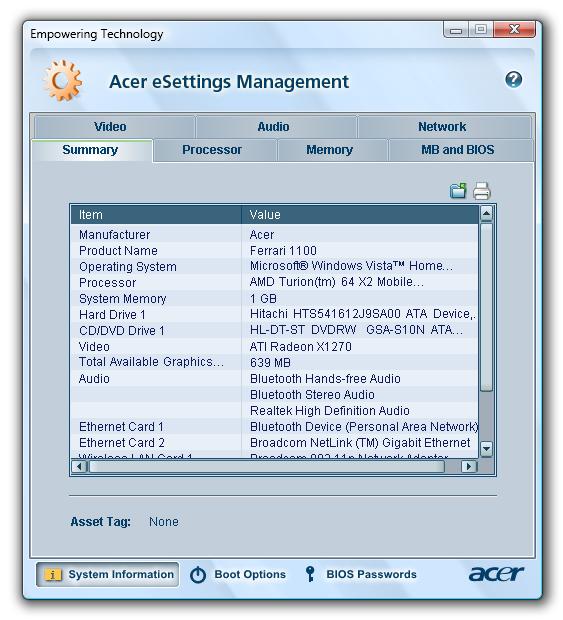Open the MB and BIOS tab
Image resolution: width=563 pixels, height=620 pixels.
pyautogui.click(x=461, y=150)
